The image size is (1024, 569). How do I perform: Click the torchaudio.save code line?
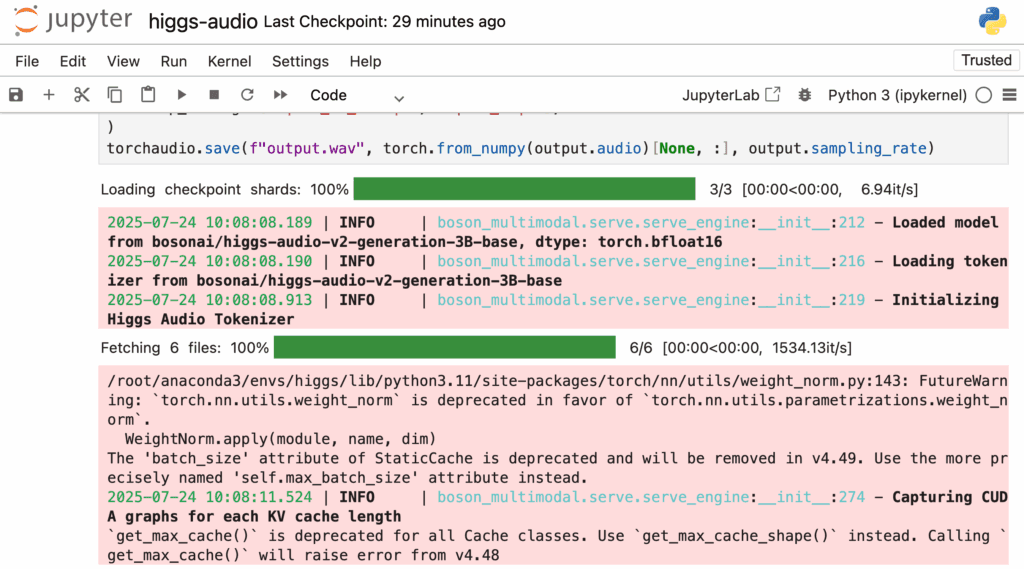(520, 148)
